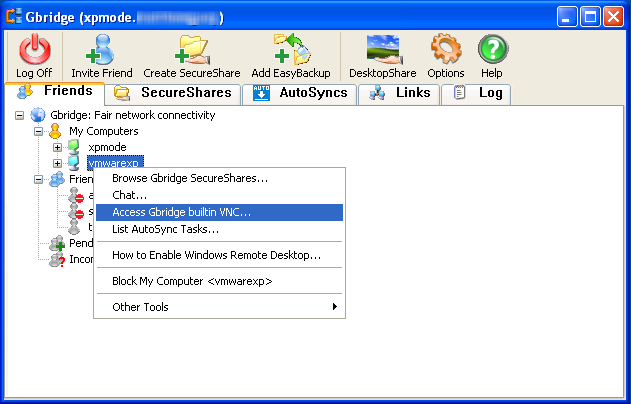Click the Log Off power icon

tap(35, 49)
